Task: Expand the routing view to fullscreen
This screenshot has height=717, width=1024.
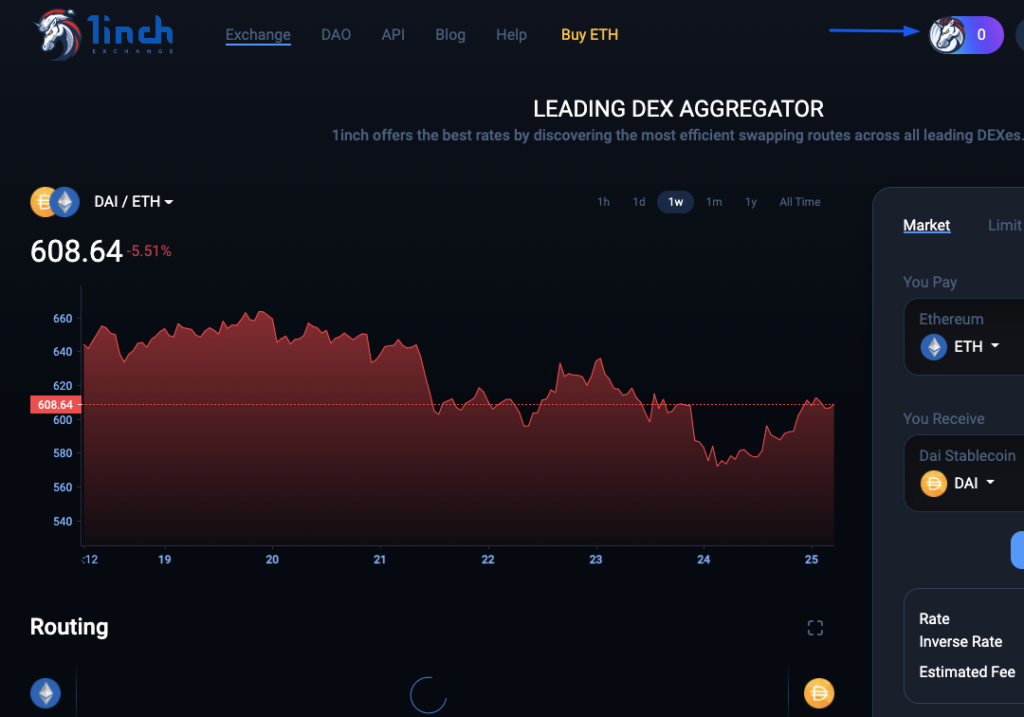Action: click(815, 628)
